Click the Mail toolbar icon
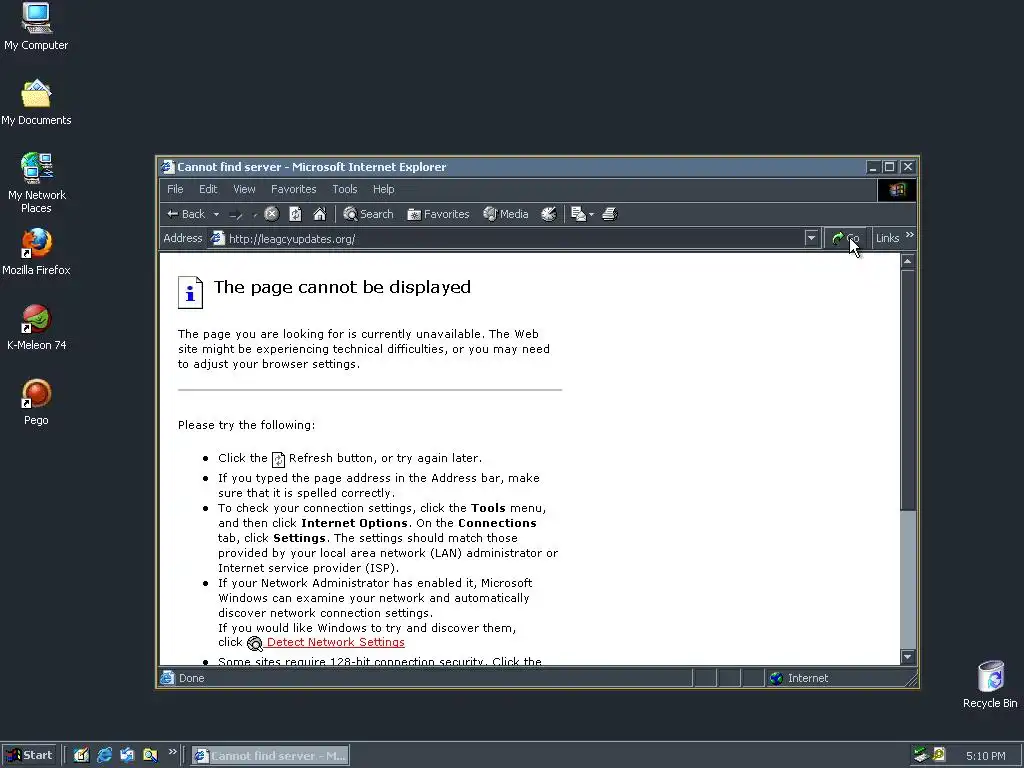 tap(578, 214)
